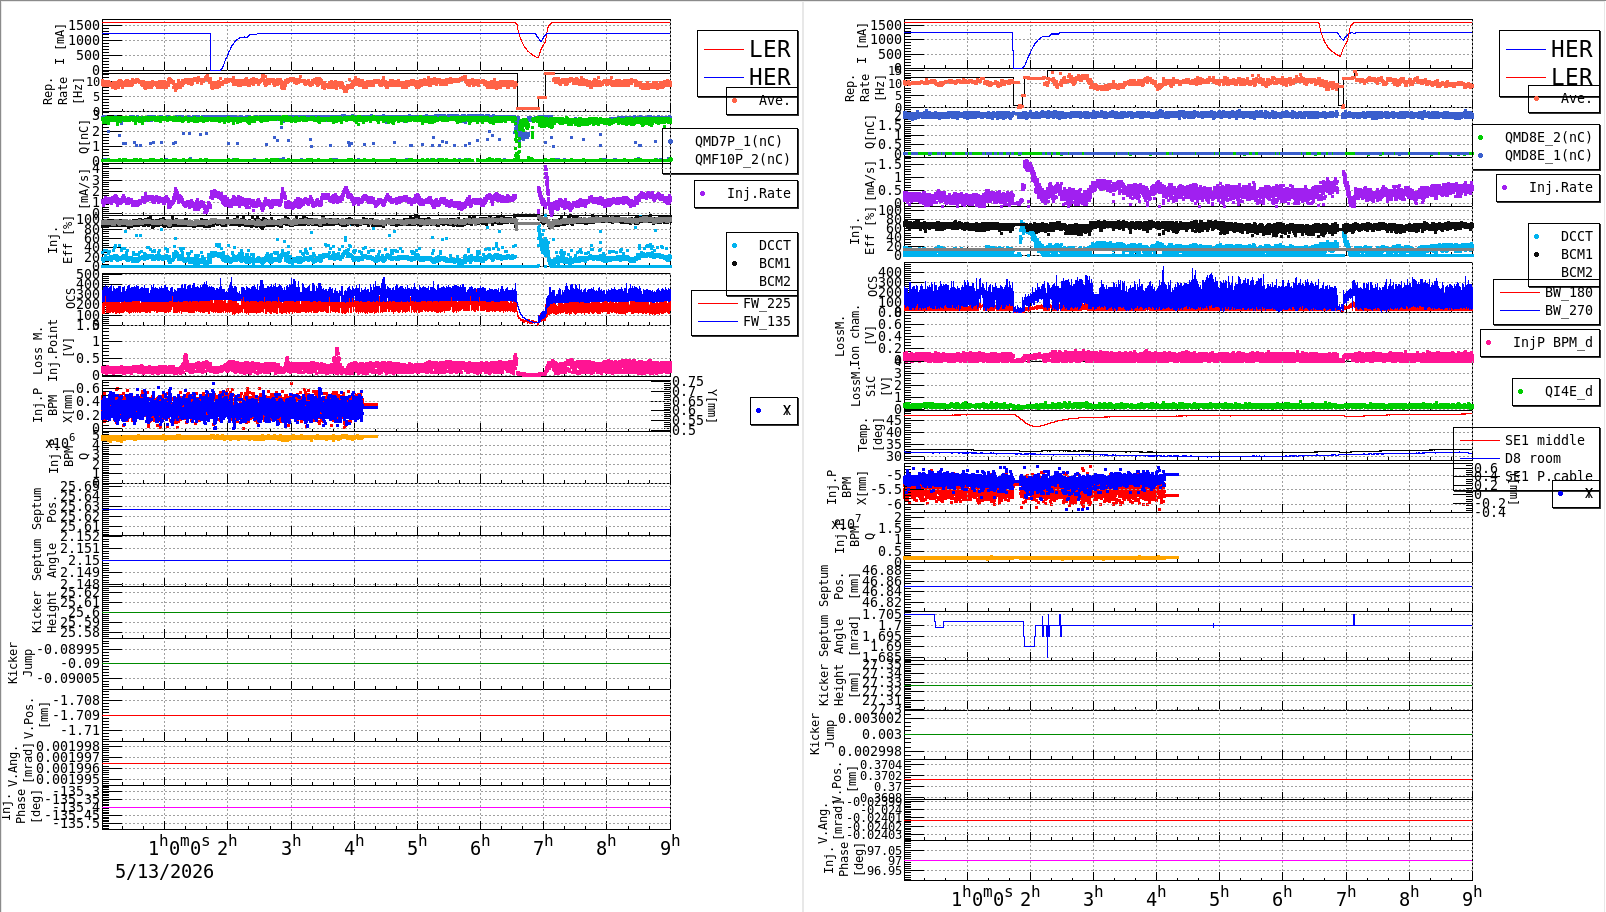Screen dimensions: 1606x912
Task: Click the Inj.Rate legend in left panel
Action: pos(758,193)
